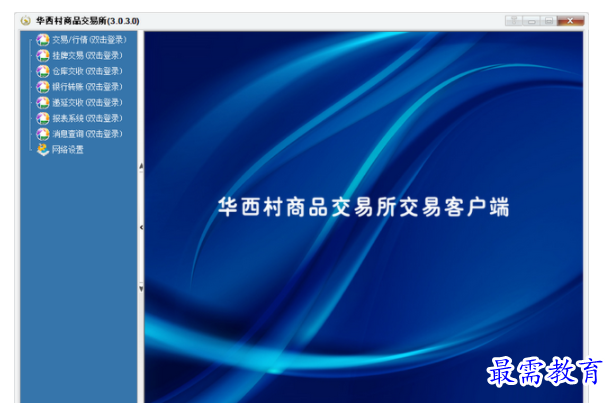Select the 银行转账 entry icon
Image resolution: width=611 pixels, height=403 pixels.
tap(43, 87)
